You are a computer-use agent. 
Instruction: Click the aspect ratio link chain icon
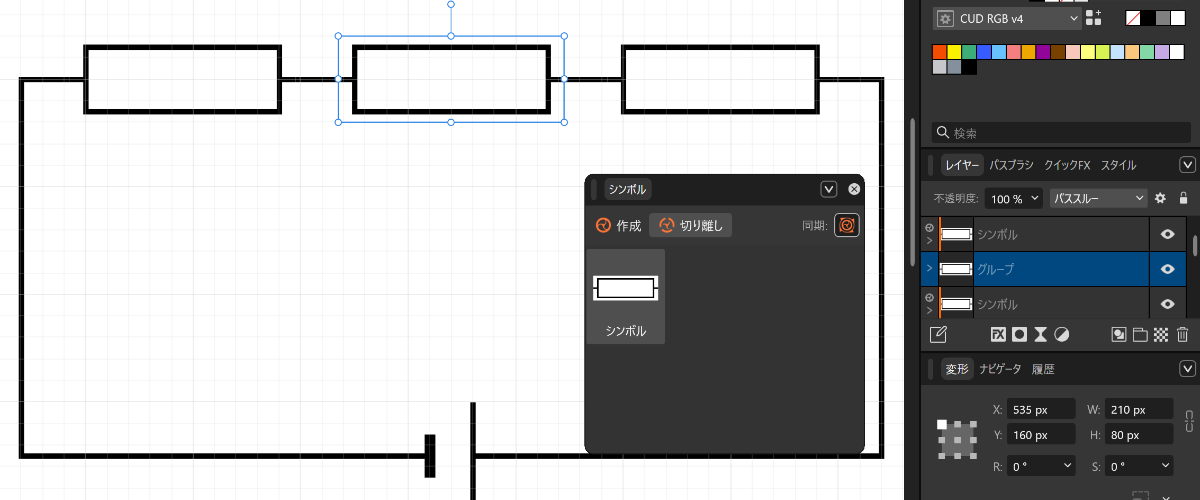click(x=1189, y=421)
